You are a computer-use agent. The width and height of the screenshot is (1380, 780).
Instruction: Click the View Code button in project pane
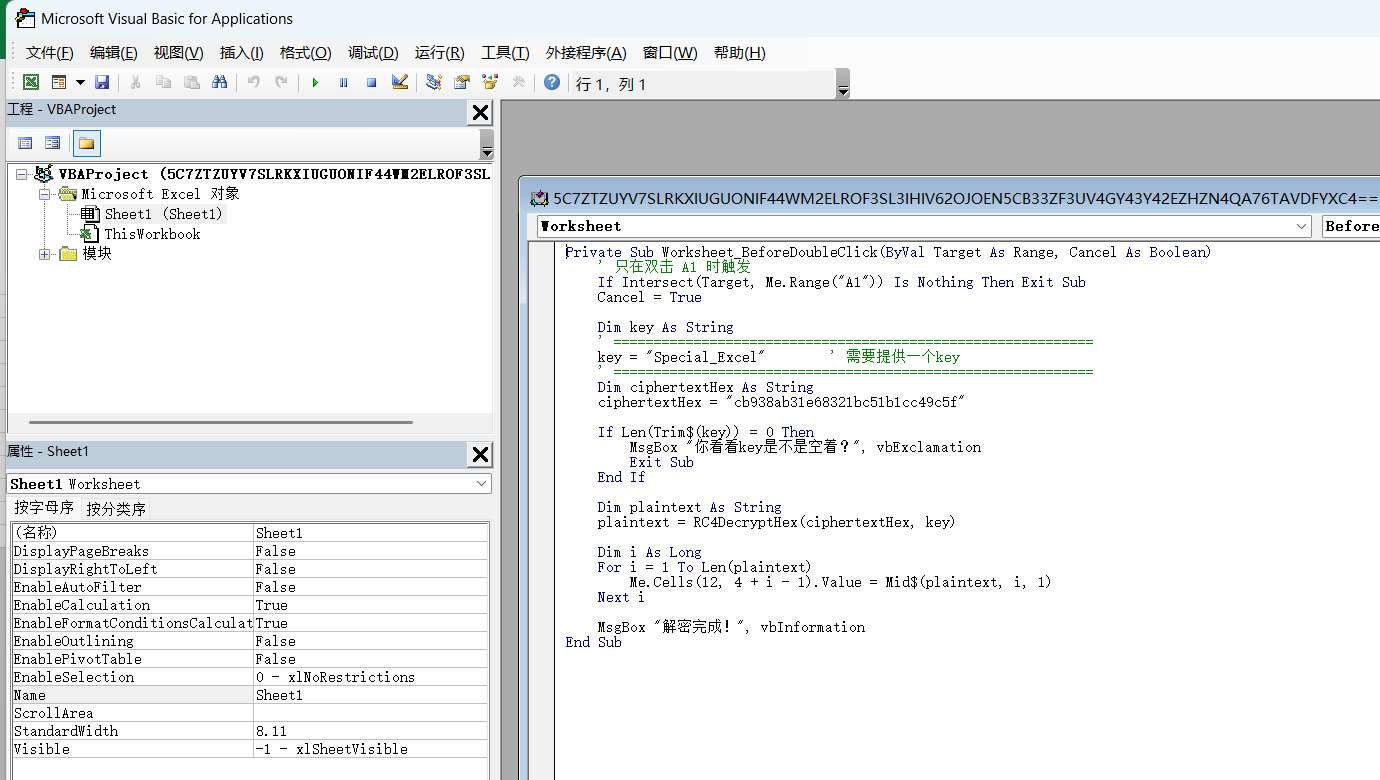[x=25, y=143]
